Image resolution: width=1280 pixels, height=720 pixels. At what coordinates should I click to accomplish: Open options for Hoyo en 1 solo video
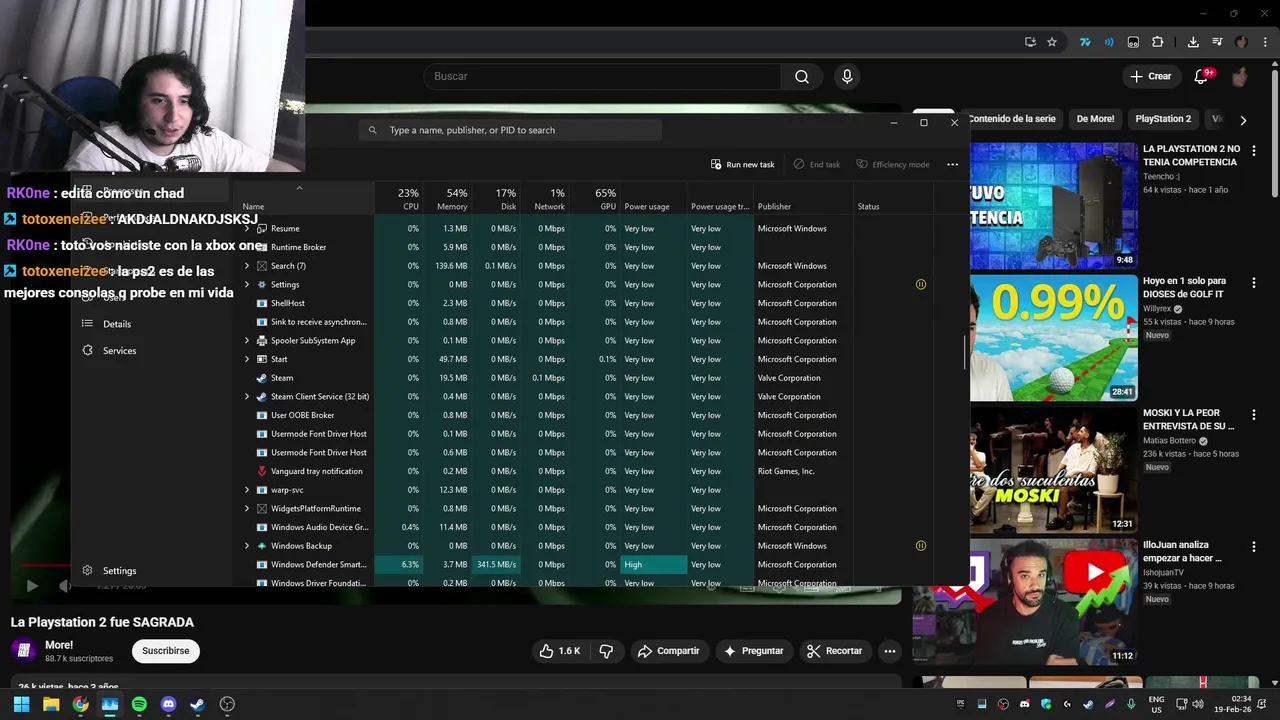pos(1253,283)
